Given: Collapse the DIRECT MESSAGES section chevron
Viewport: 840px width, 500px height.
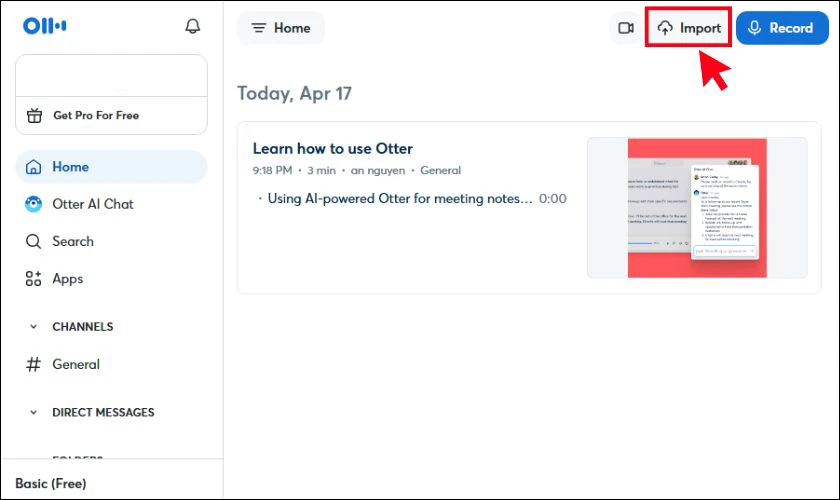Looking at the screenshot, I should (33, 412).
